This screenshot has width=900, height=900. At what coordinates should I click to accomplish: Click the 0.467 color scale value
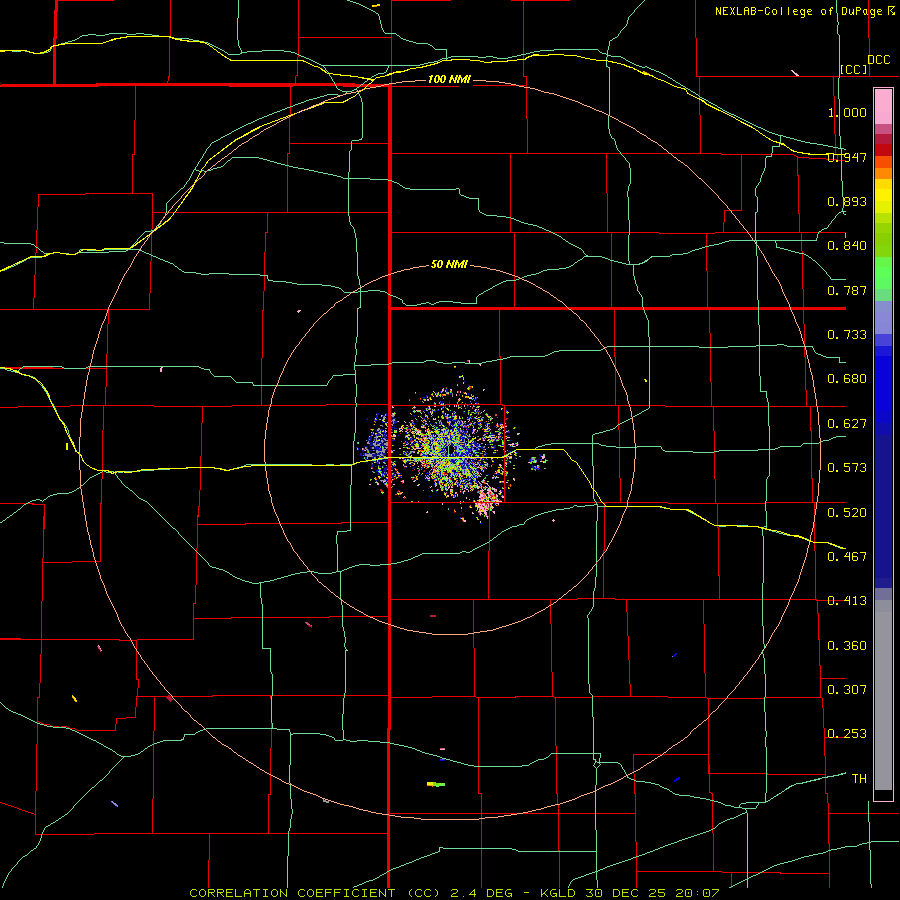[x=847, y=556]
